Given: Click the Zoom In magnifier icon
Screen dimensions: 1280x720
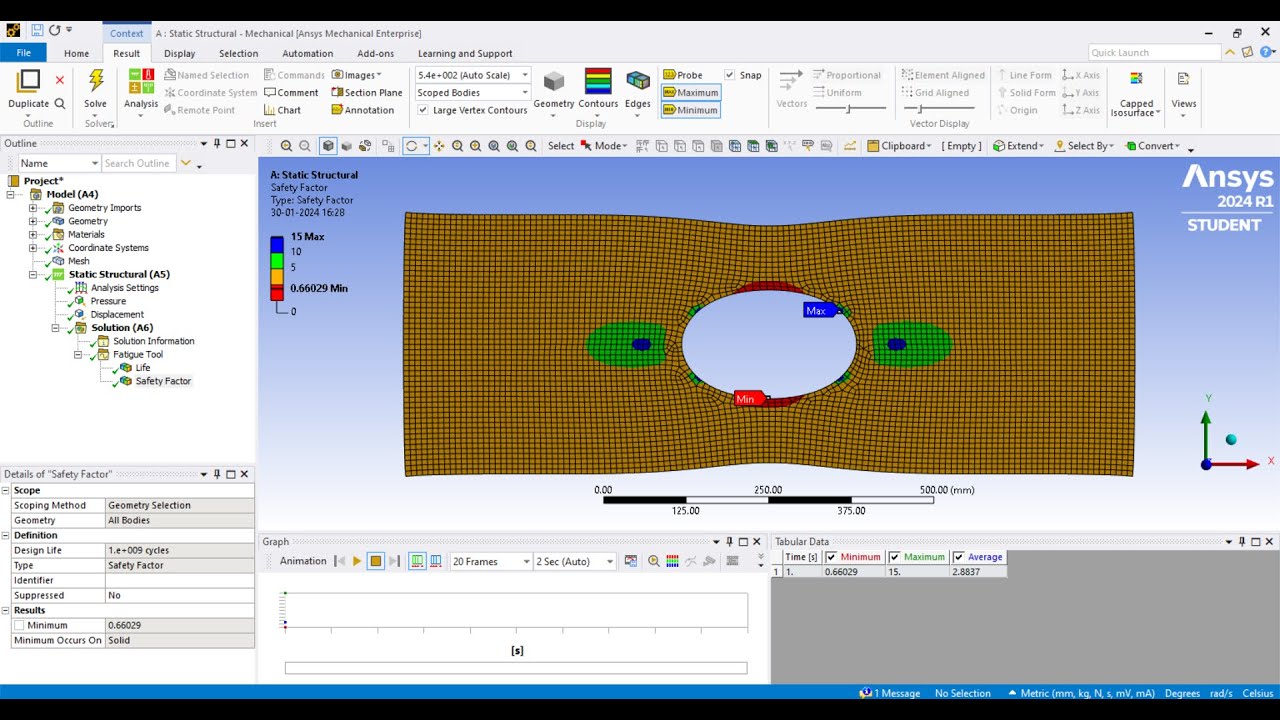Looking at the screenshot, I should [x=286, y=146].
